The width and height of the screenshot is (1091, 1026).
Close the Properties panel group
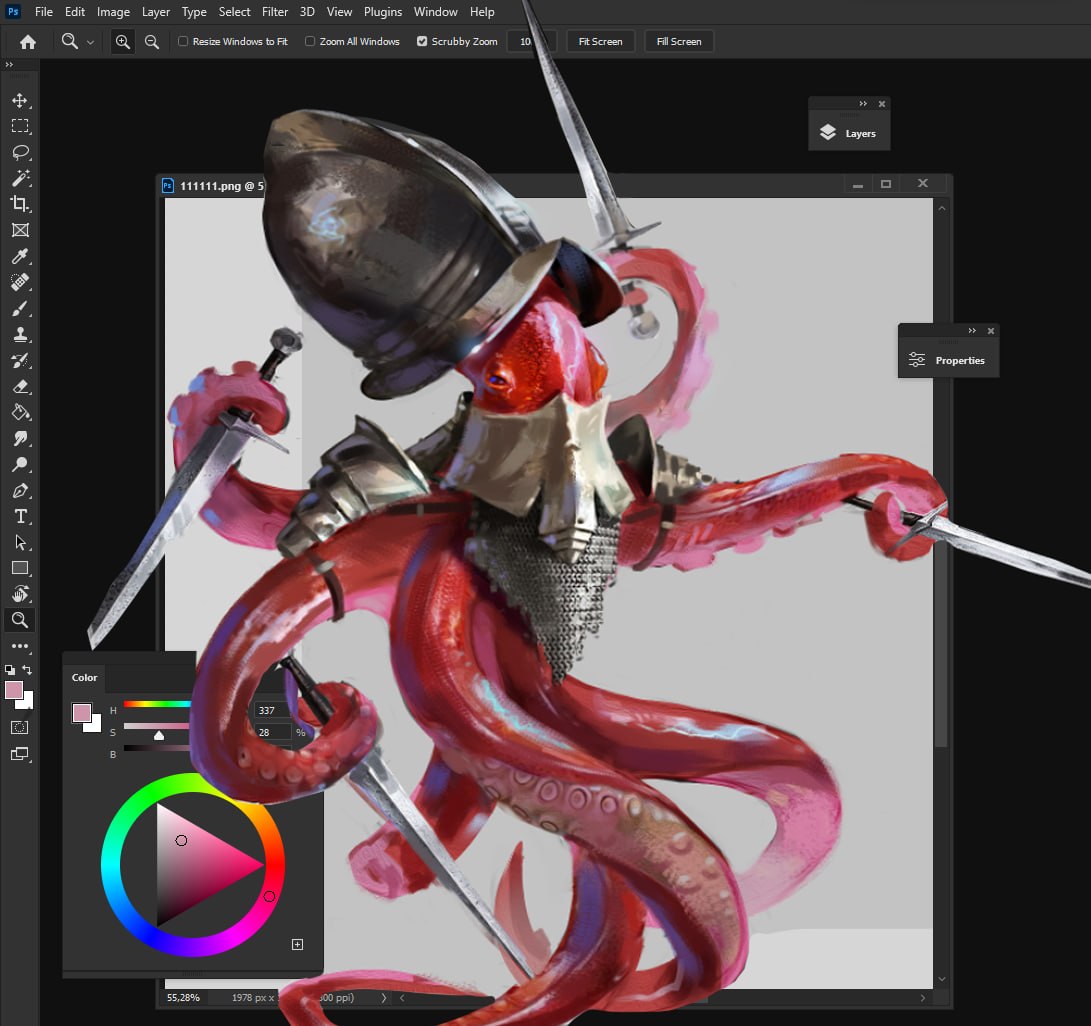(x=991, y=331)
